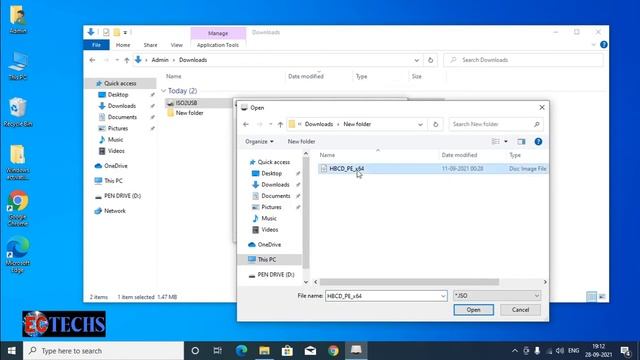Image resolution: width=640 pixels, height=360 pixels.
Task: Expand the dialog address path dropdown
Action: [420, 124]
